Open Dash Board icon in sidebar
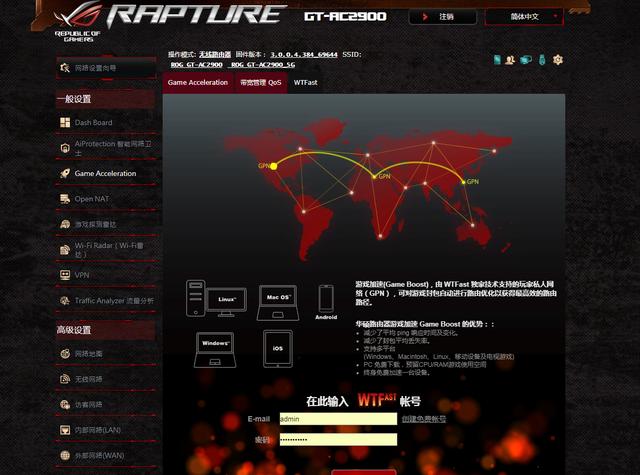Image resolution: width=640 pixels, height=475 pixels. tap(65, 122)
